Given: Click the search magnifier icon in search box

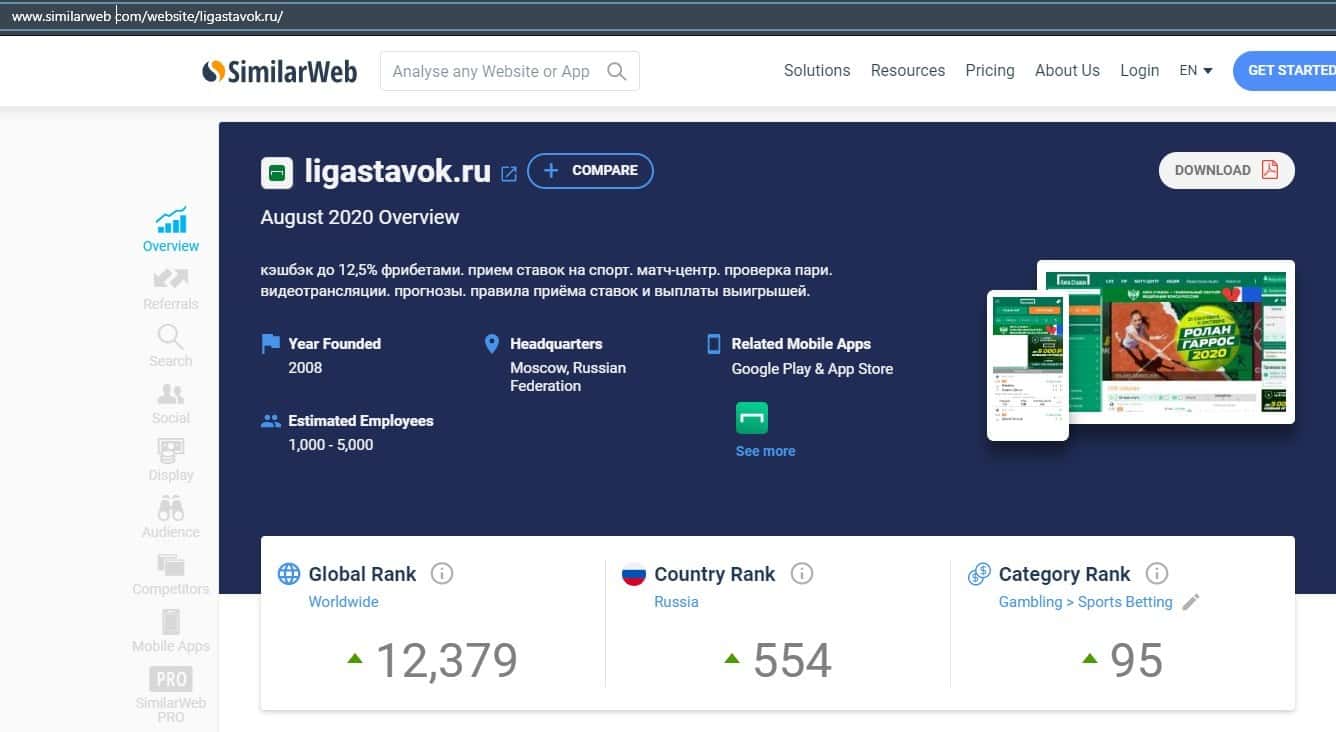Looking at the screenshot, I should tap(617, 72).
